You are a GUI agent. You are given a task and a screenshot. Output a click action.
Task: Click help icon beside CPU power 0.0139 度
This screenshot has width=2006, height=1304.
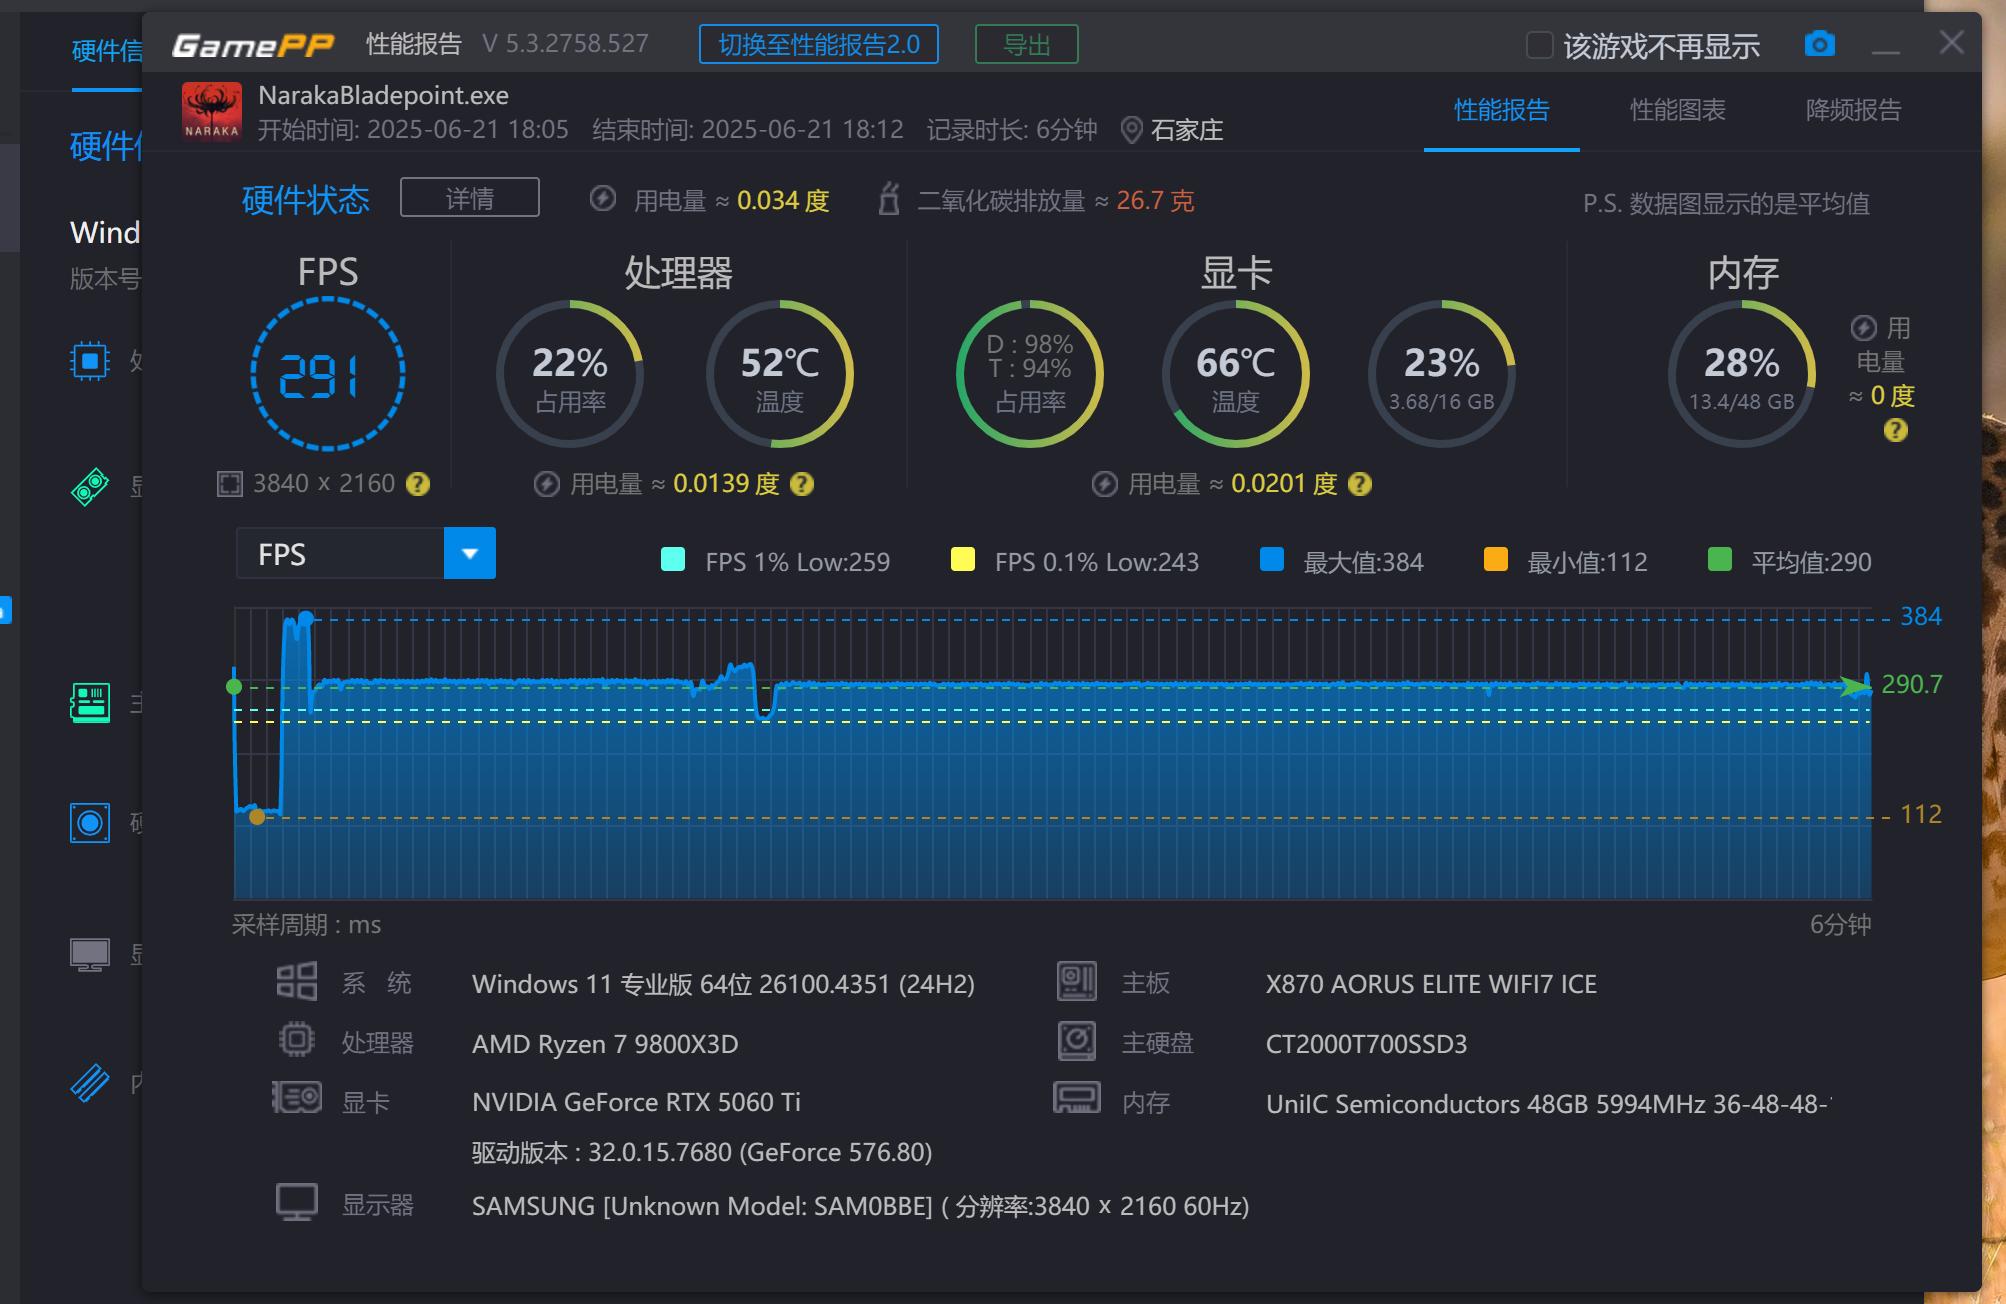pyautogui.click(x=801, y=484)
